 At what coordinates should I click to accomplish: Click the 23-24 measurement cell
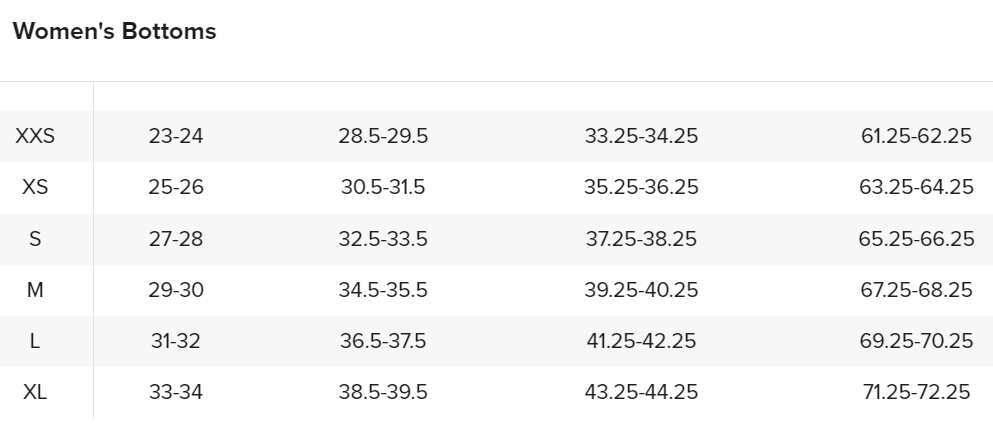click(x=176, y=136)
